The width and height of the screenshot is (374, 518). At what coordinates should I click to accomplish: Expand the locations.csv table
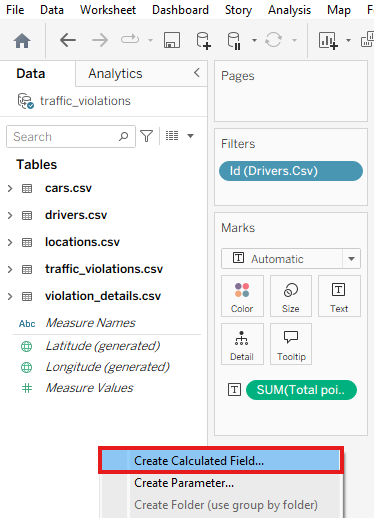[x=10, y=242]
